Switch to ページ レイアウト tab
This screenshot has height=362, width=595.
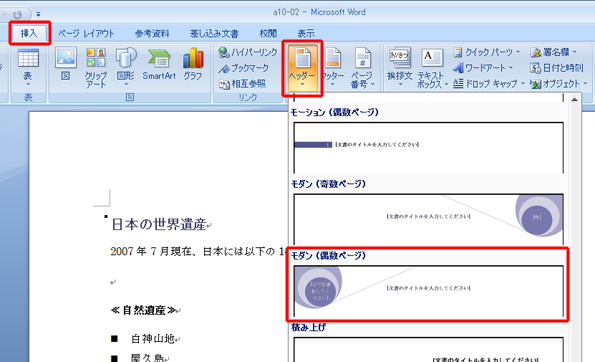(86, 33)
